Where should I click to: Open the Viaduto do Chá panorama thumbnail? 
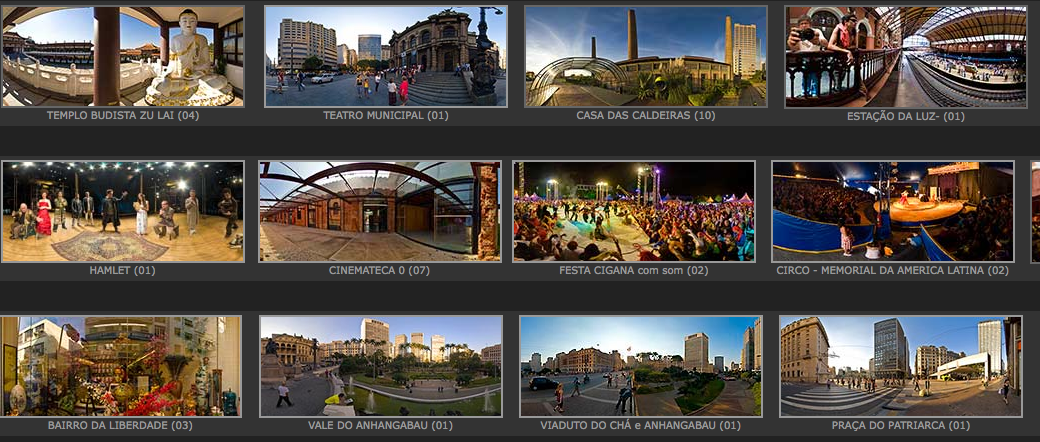pos(641,366)
